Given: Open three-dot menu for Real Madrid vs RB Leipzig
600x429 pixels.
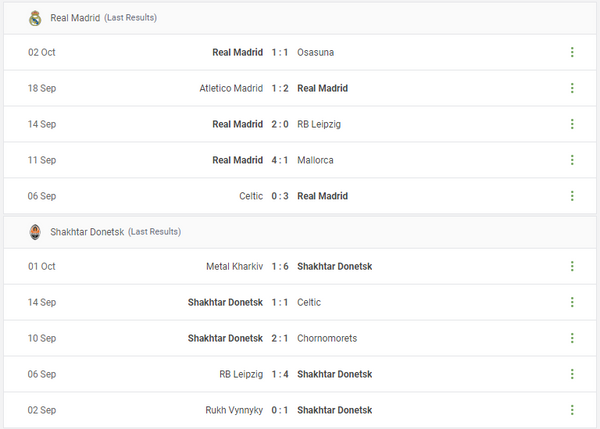Looking at the screenshot, I should (x=572, y=124).
